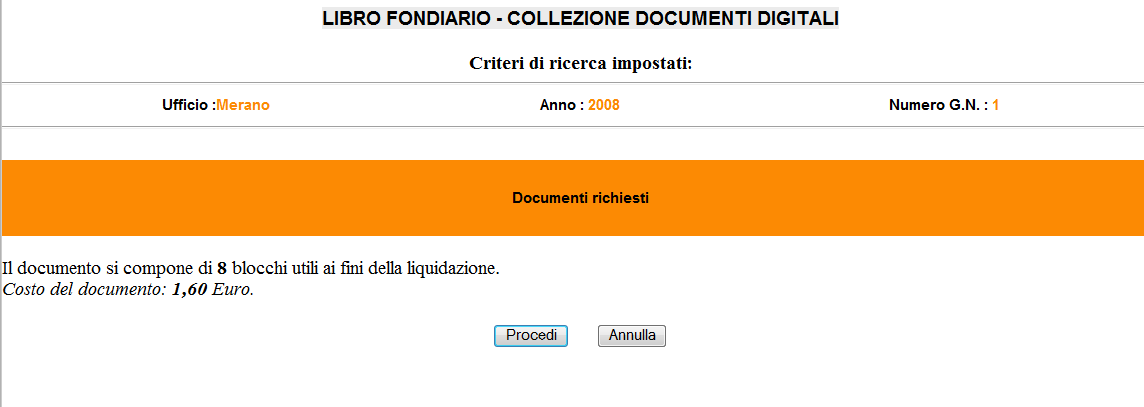Click the word liquidazione
This screenshot has width=1144, height=407.
tap(454, 268)
